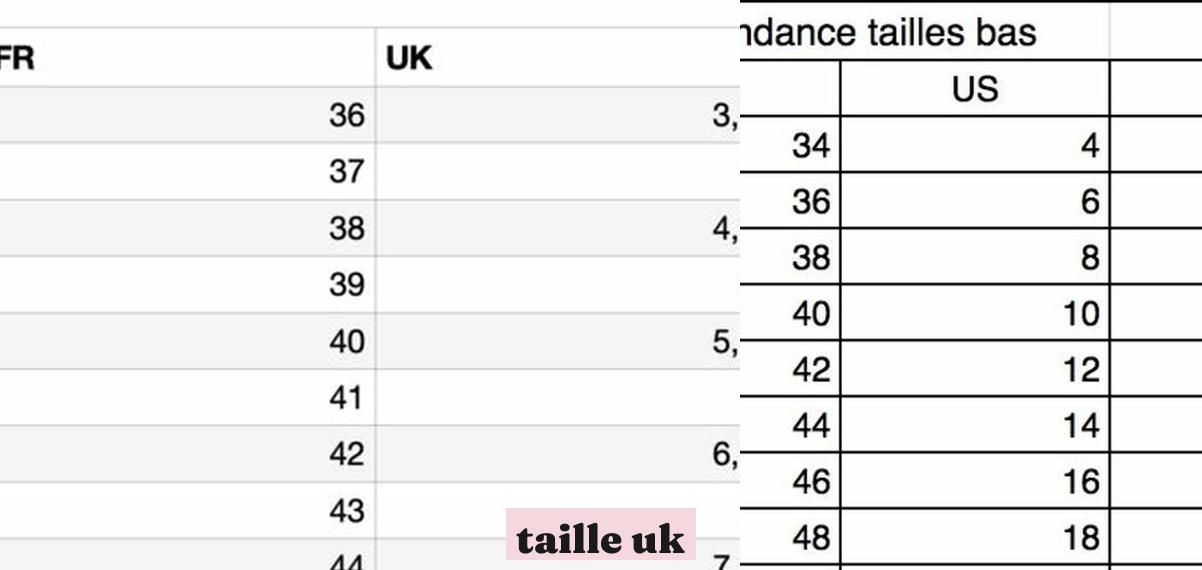Click the pink 'taille uk' label

coord(600,538)
